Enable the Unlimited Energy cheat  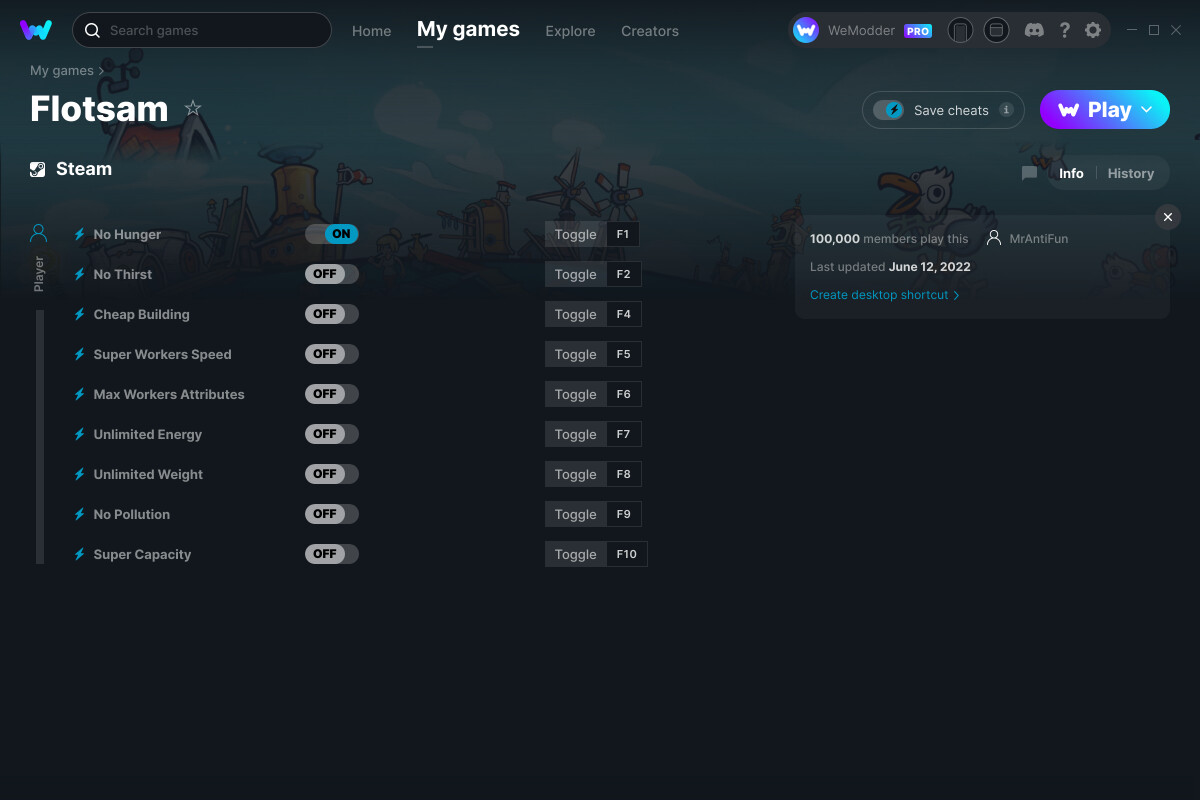332,434
